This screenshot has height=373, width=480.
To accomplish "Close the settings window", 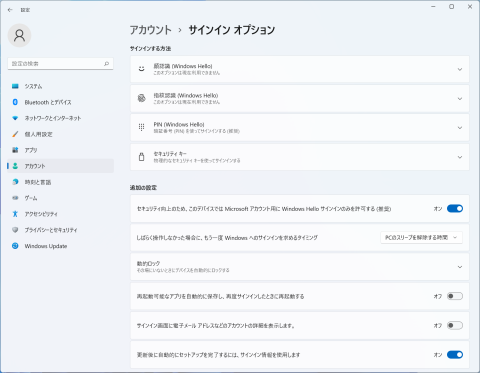I will 470,7.
